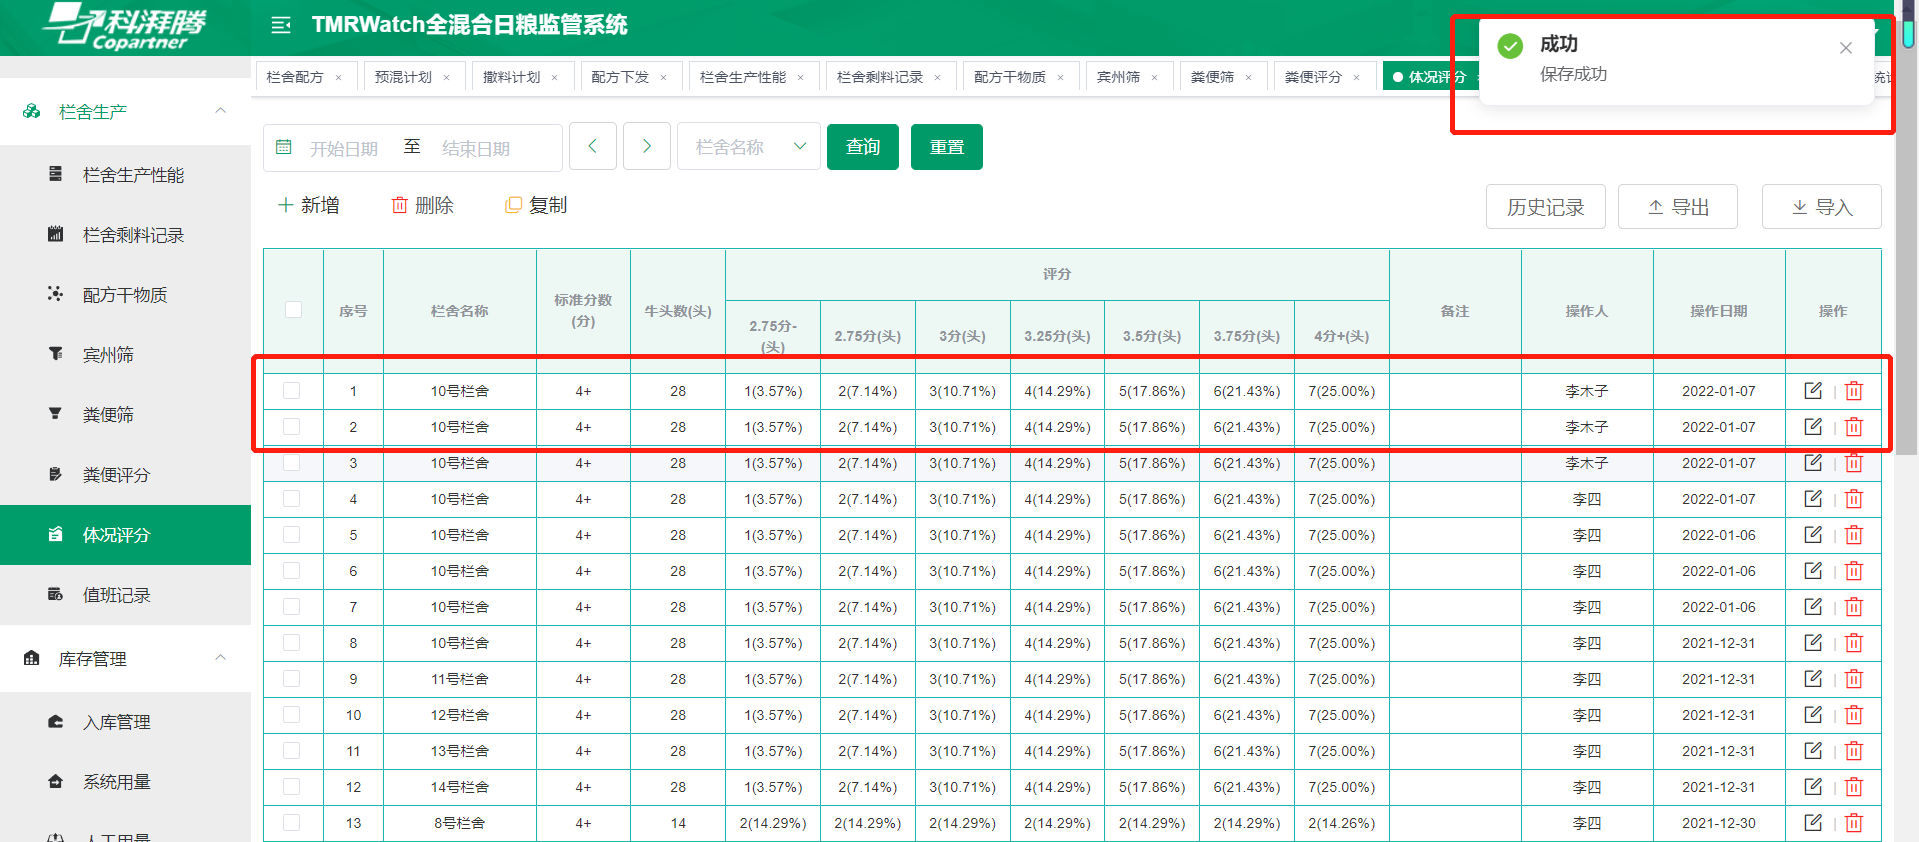Toggle the select-all header checkbox
This screenshot has width=1919, height=842.
[x=293, y=310]
